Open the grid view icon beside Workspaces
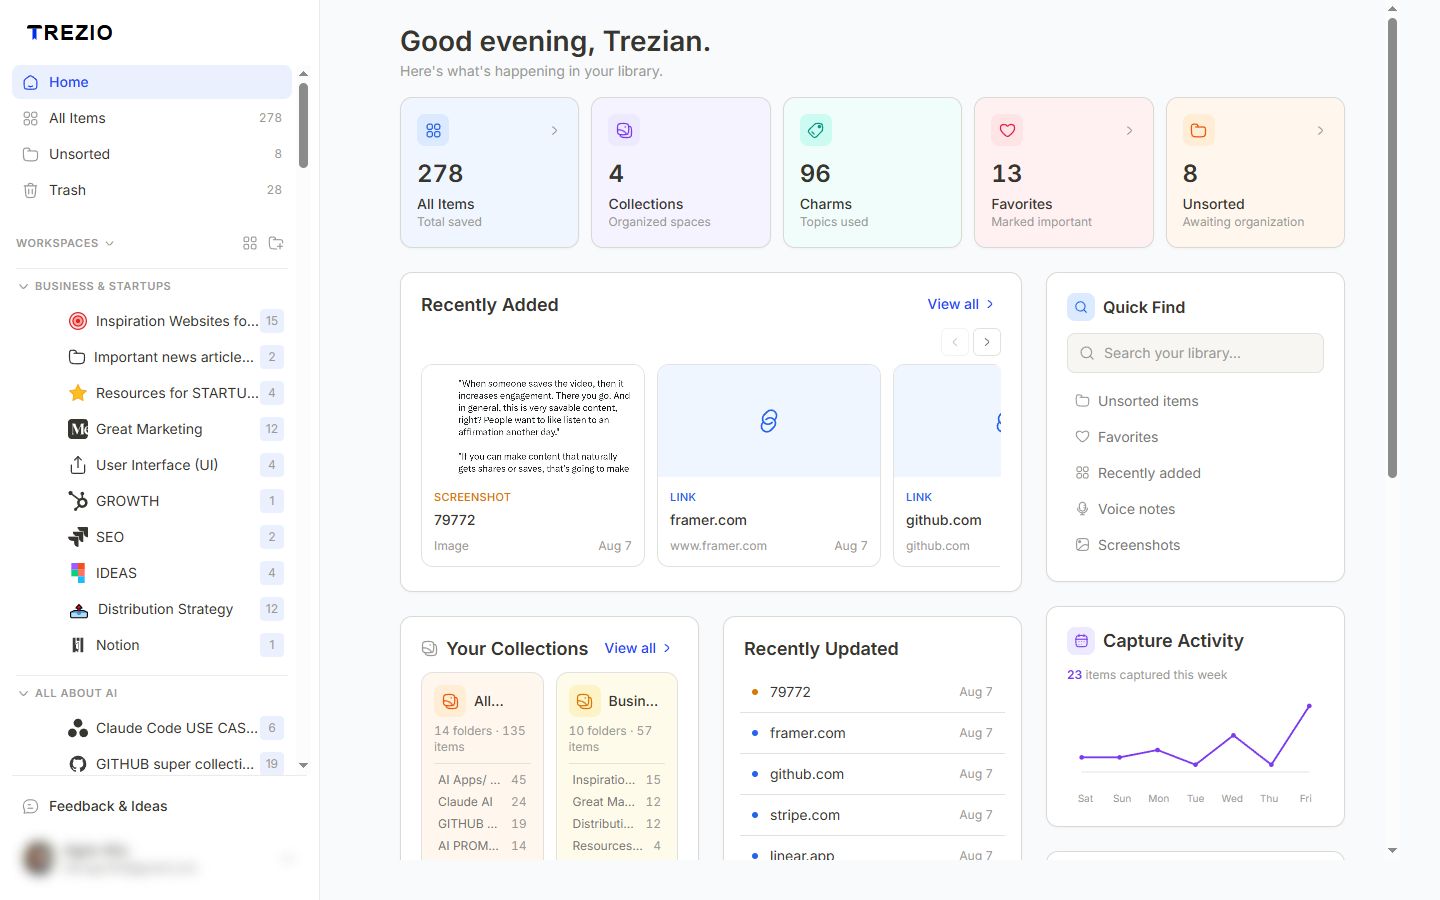The image size is (1440, 900). [x=250, y=243]
